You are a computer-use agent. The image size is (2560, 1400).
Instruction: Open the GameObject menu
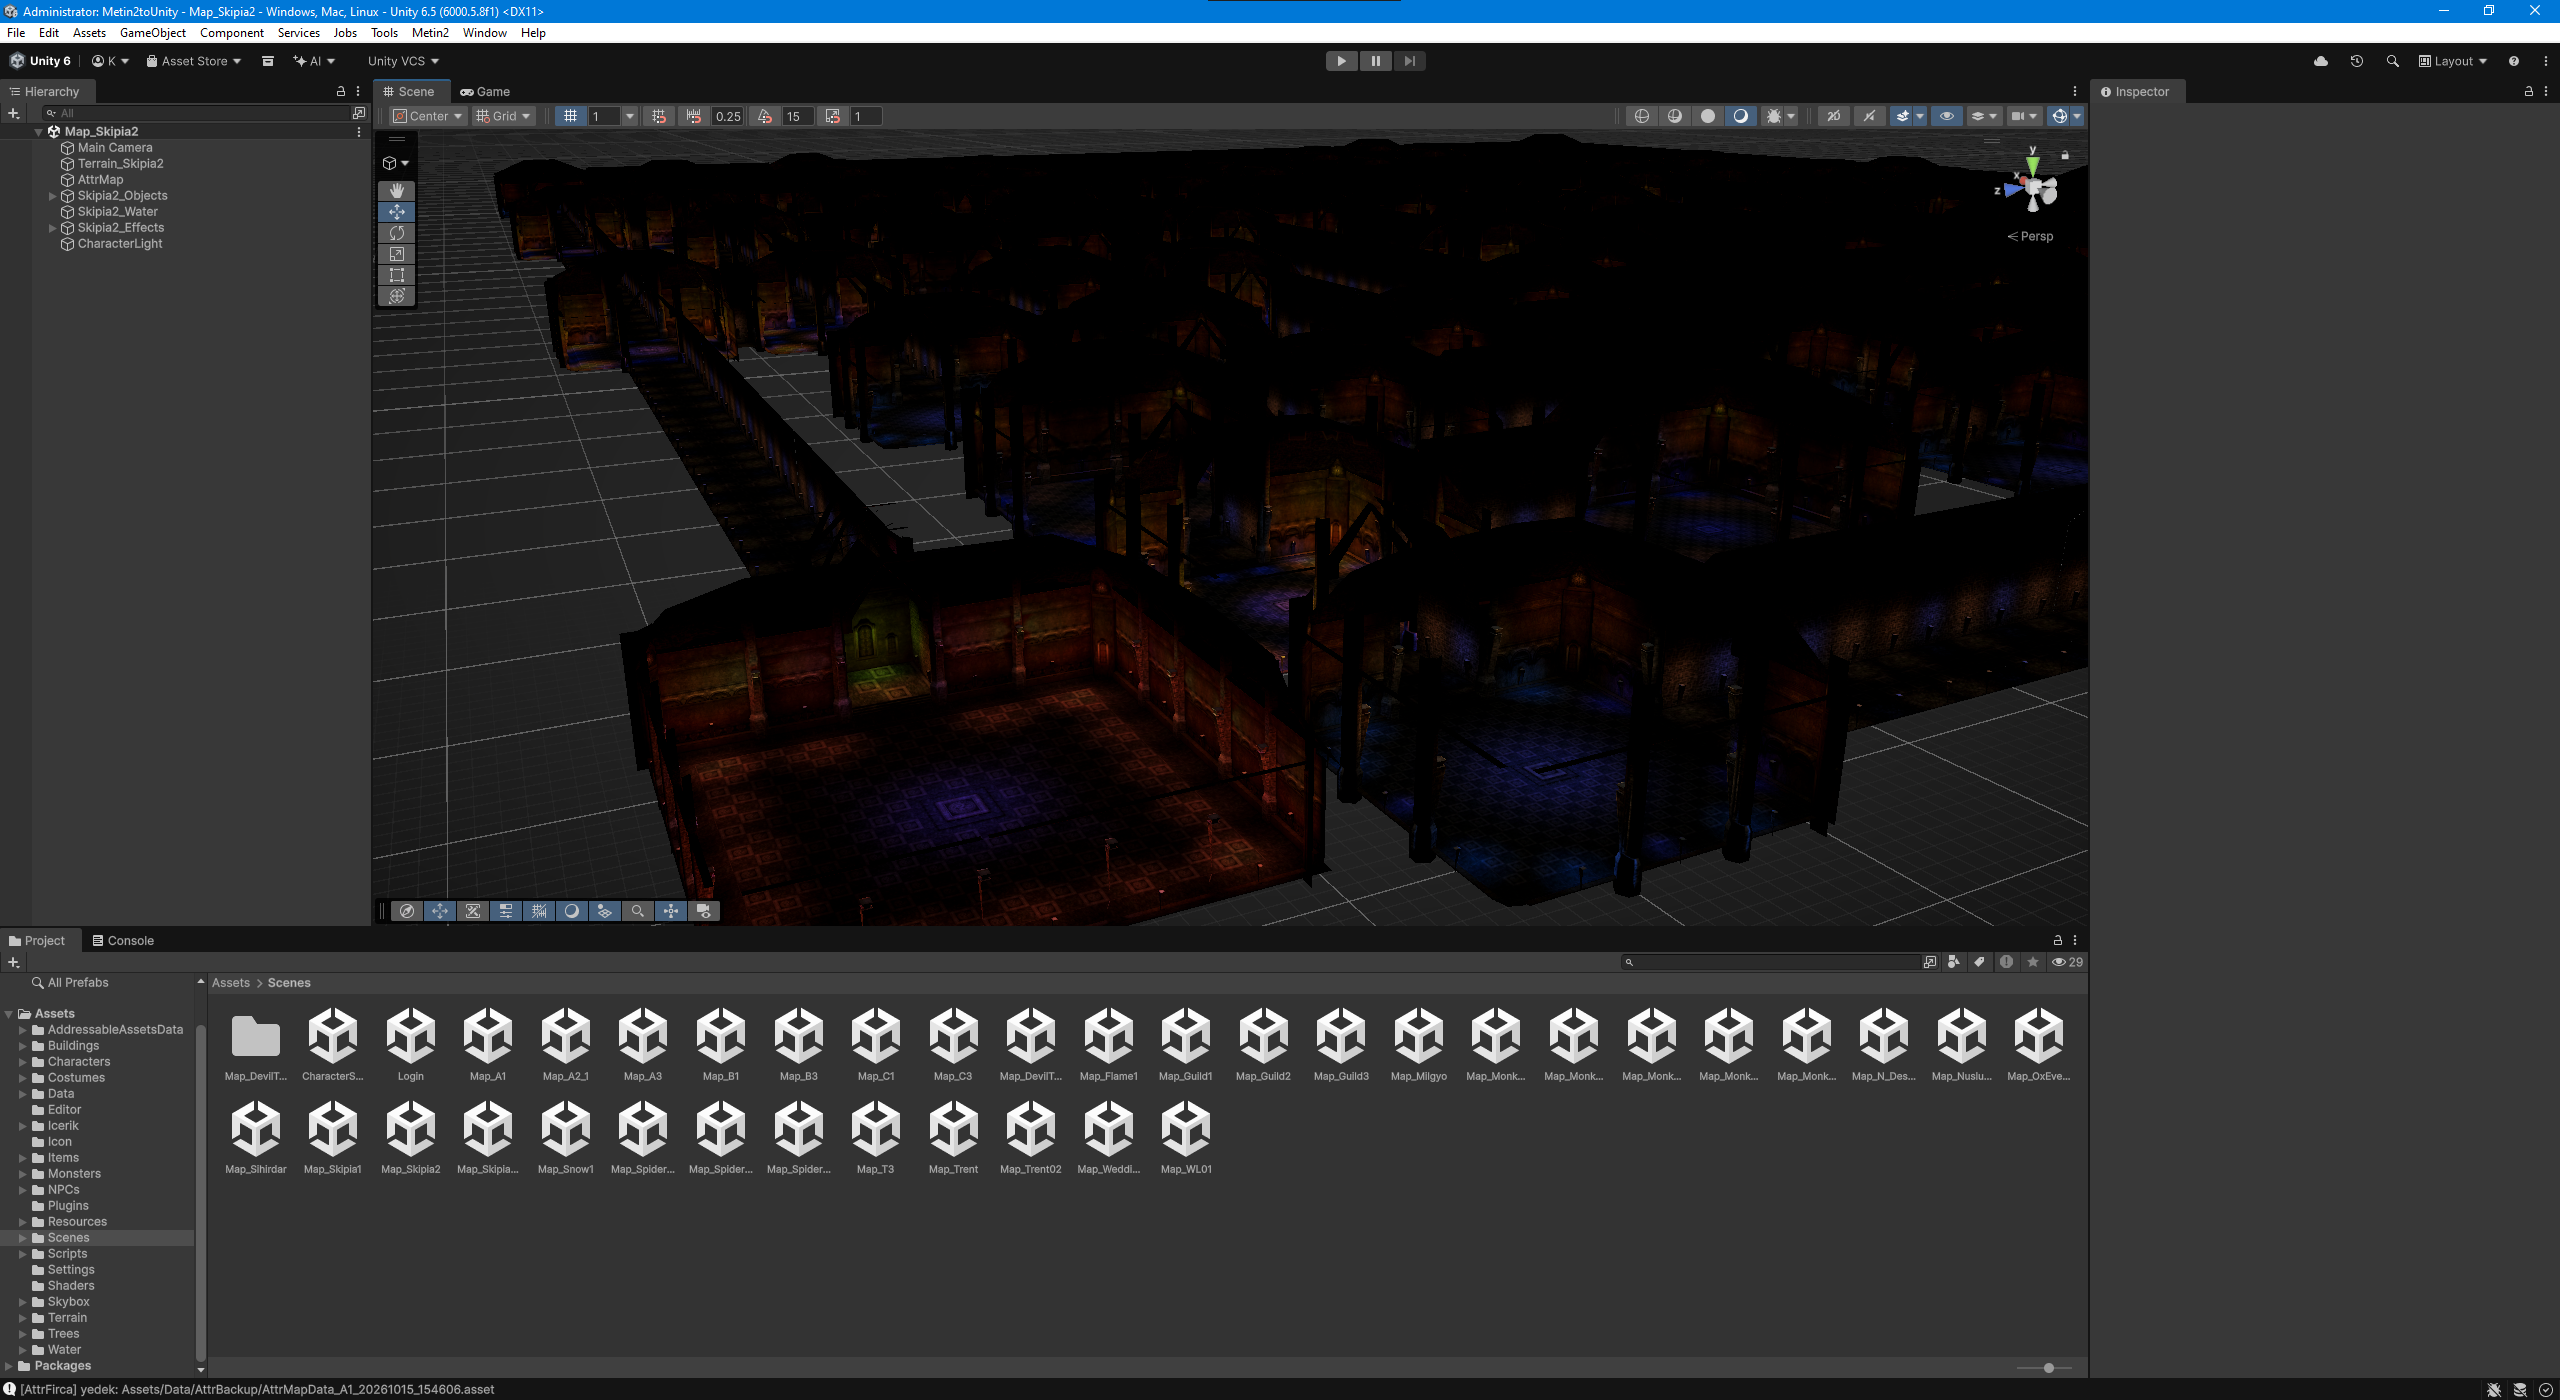(152, 33)
